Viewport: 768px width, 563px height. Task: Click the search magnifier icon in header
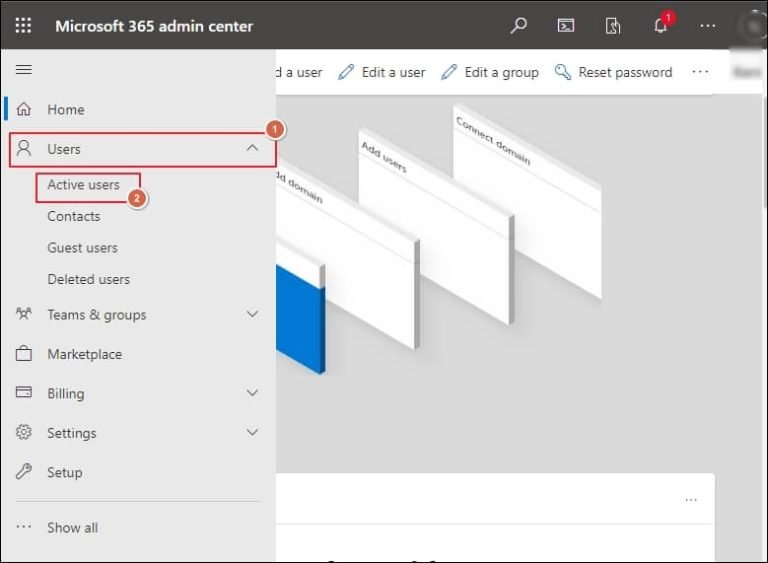coord(518,25)
